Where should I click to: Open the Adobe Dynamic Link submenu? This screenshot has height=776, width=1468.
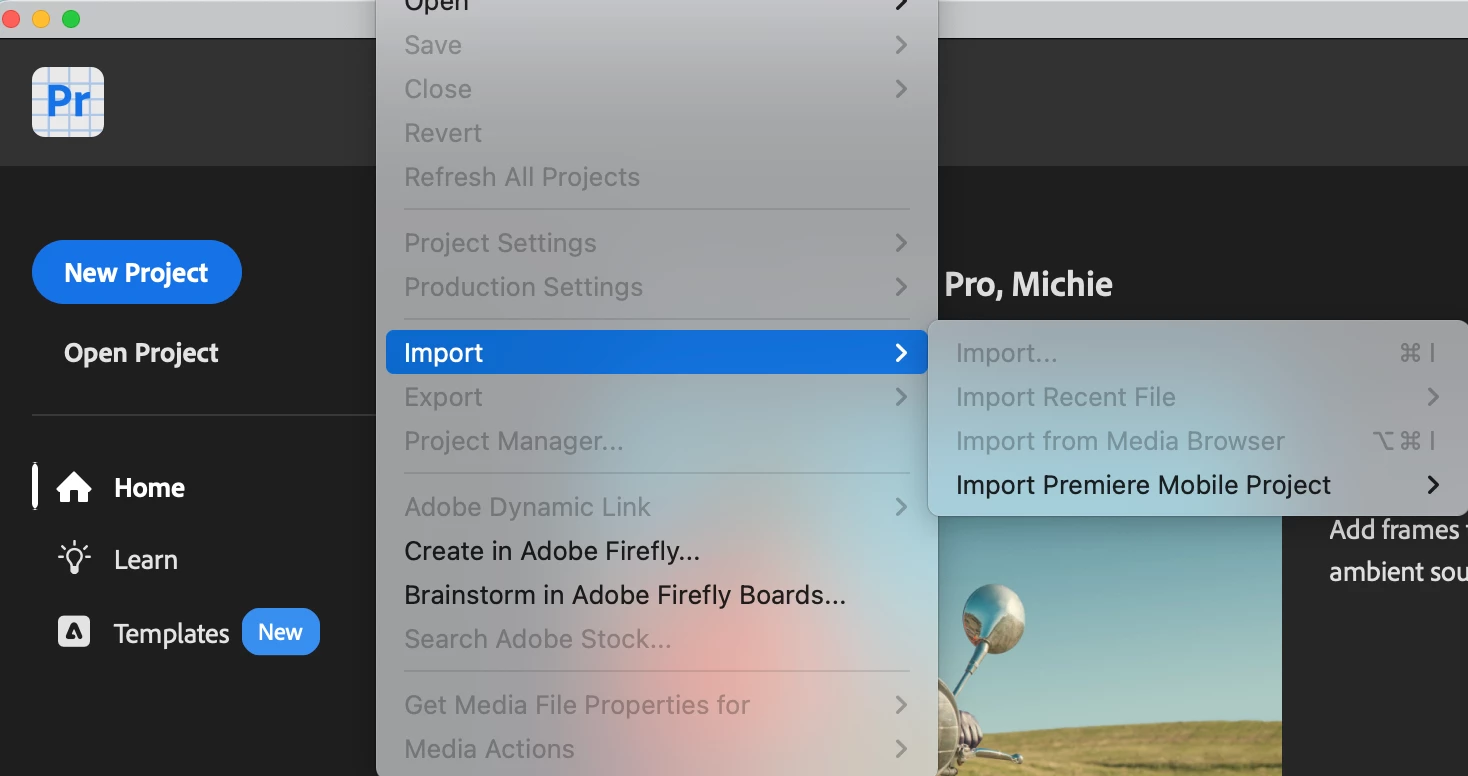[656, 507]
